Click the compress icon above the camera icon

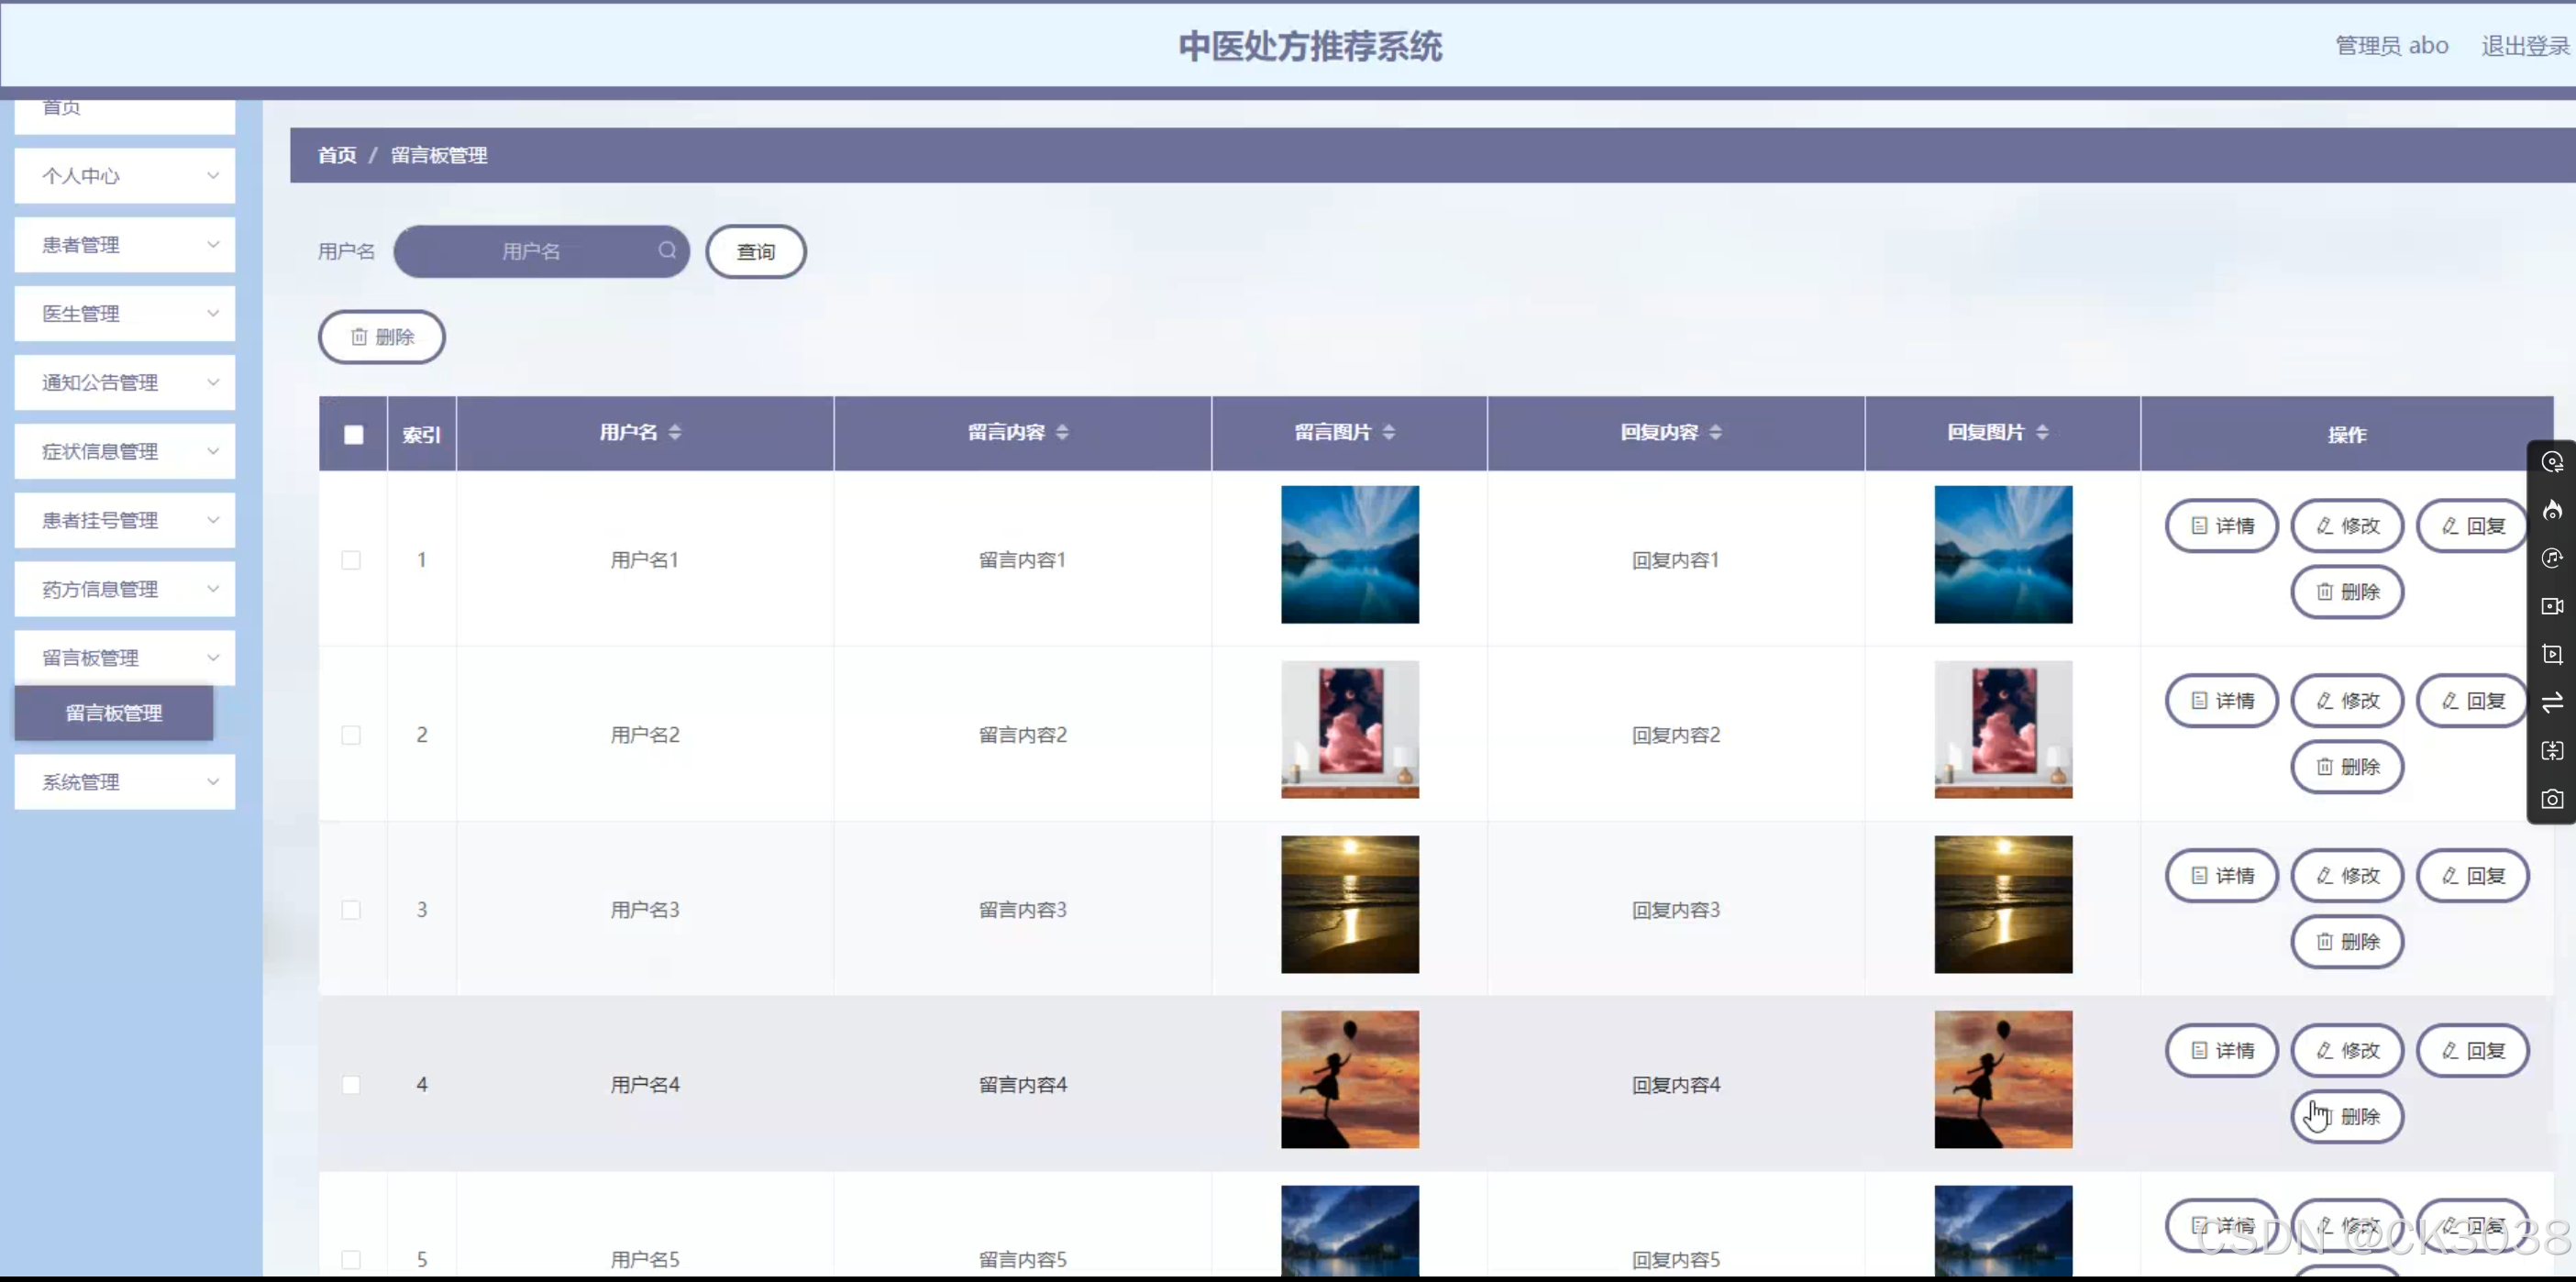pyautogui.click(x=2552, y=751)
